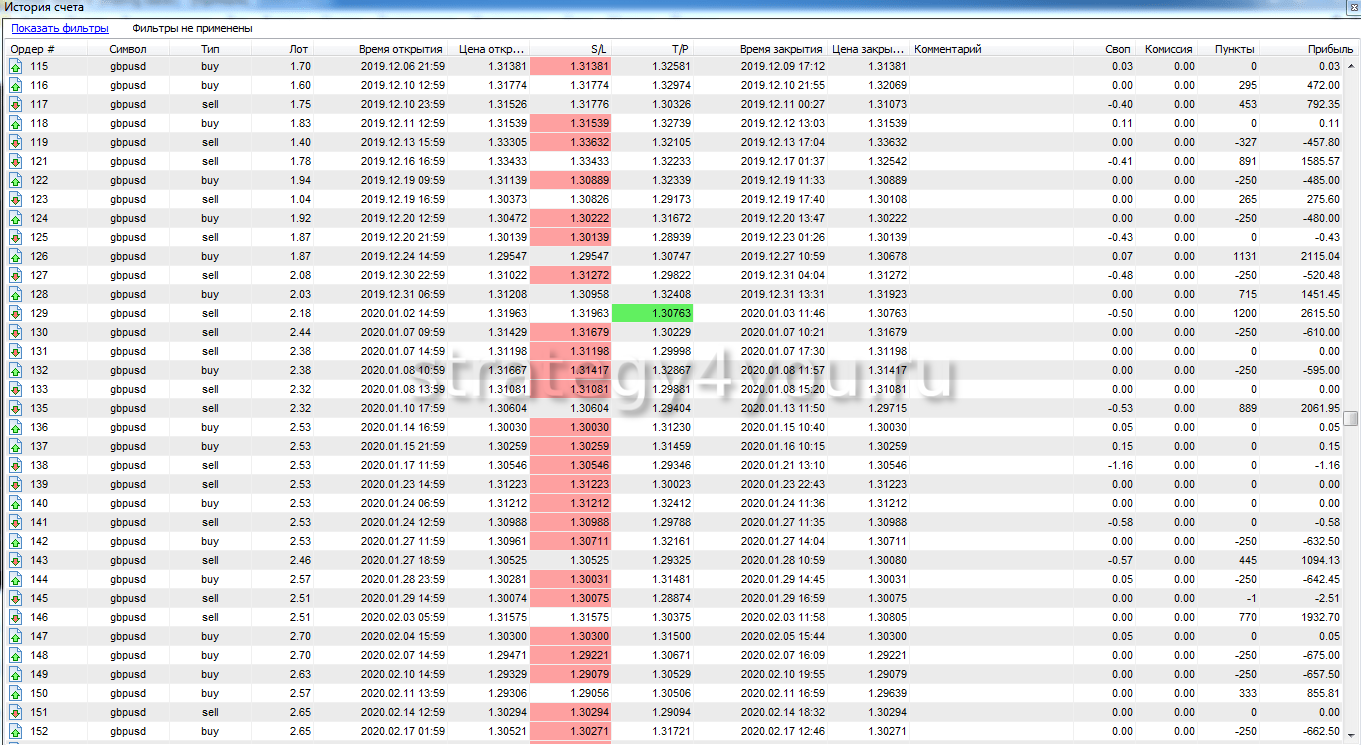This screenshot has height=745, width=1361.
Task: Select the icon beside order 138
Action: 15,466
